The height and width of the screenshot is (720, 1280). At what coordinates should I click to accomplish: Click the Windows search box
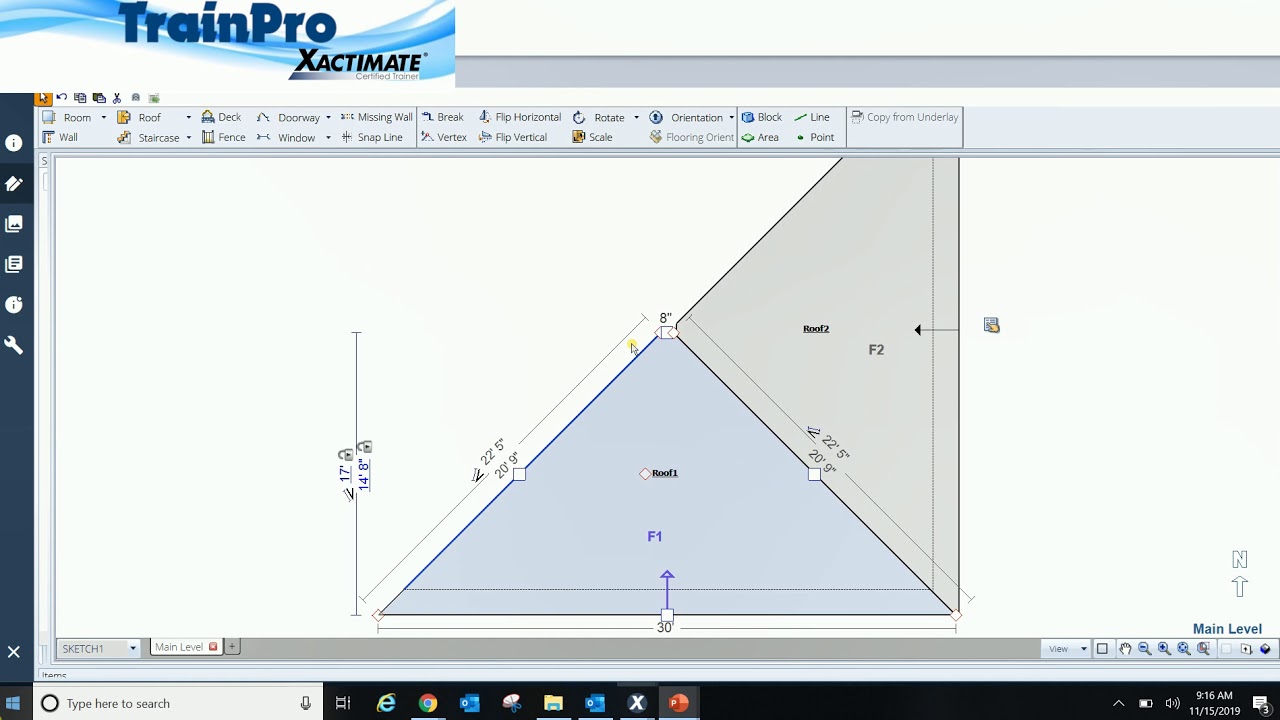coord(178,703)
